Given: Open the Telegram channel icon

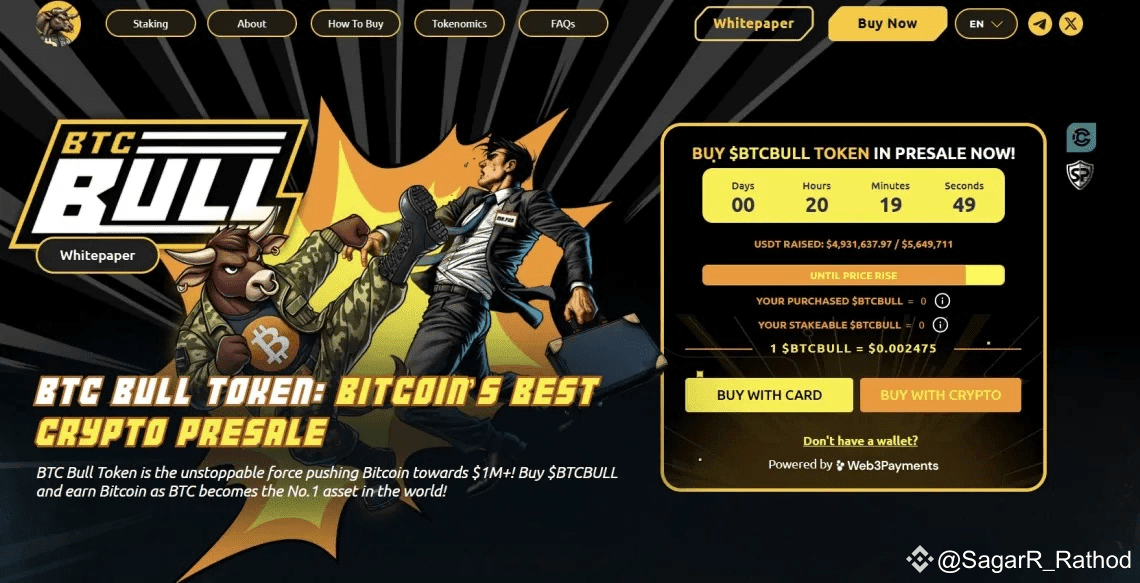Looking at the screenshot, I should pos(1040,24).
